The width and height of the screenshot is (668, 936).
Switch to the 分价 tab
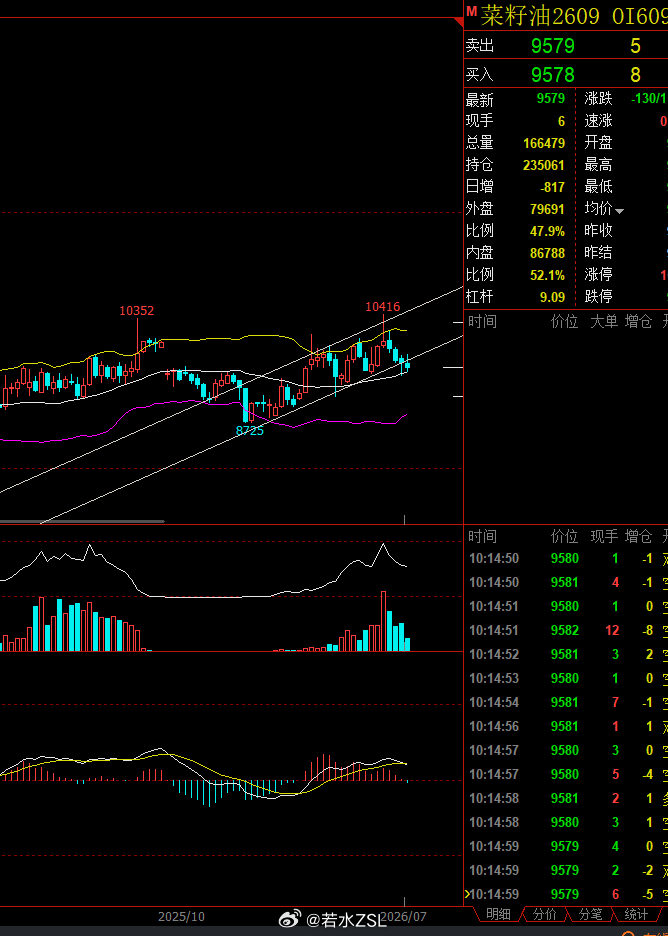544,914
